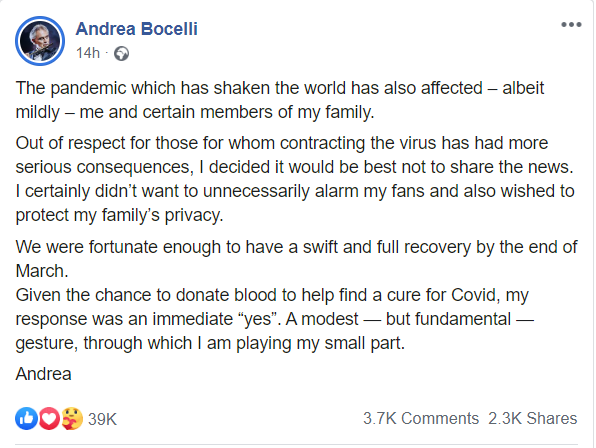
Task: Click the 'Andrea' signature at post end
Action: pyautogui.click(x=43, y=374)
